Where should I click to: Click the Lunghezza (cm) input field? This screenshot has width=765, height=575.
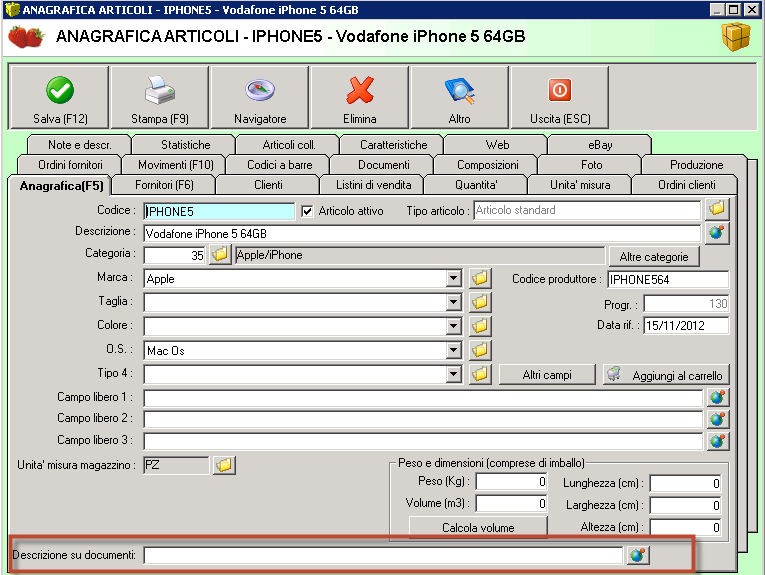[685, 483]
